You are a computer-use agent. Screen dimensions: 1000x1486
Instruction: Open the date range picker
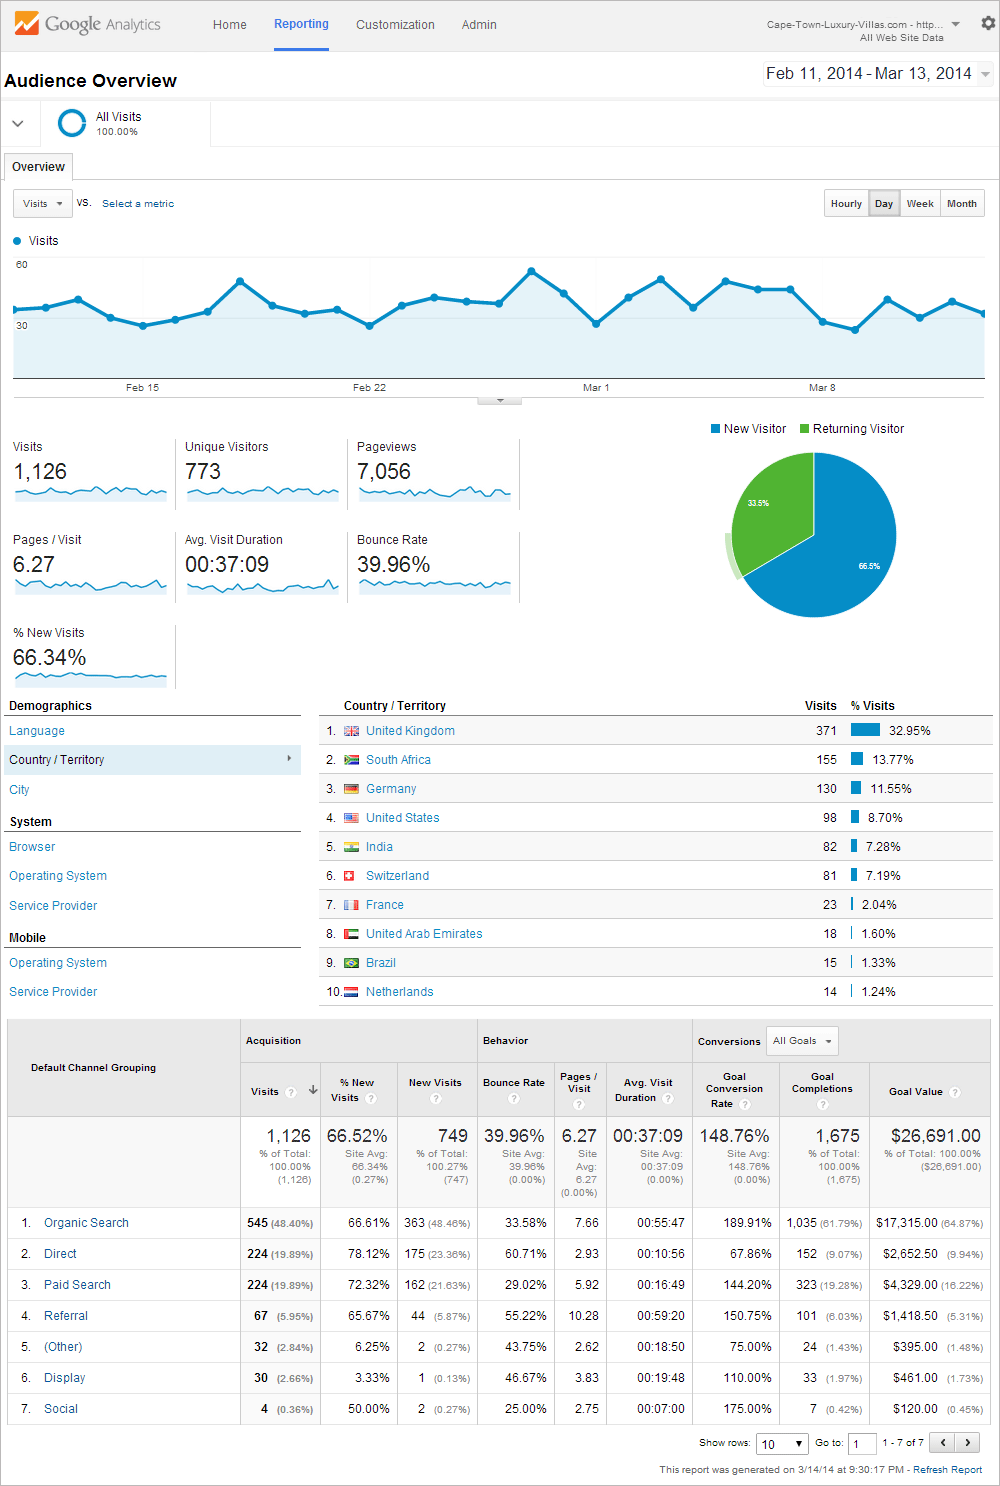[878, 74]
